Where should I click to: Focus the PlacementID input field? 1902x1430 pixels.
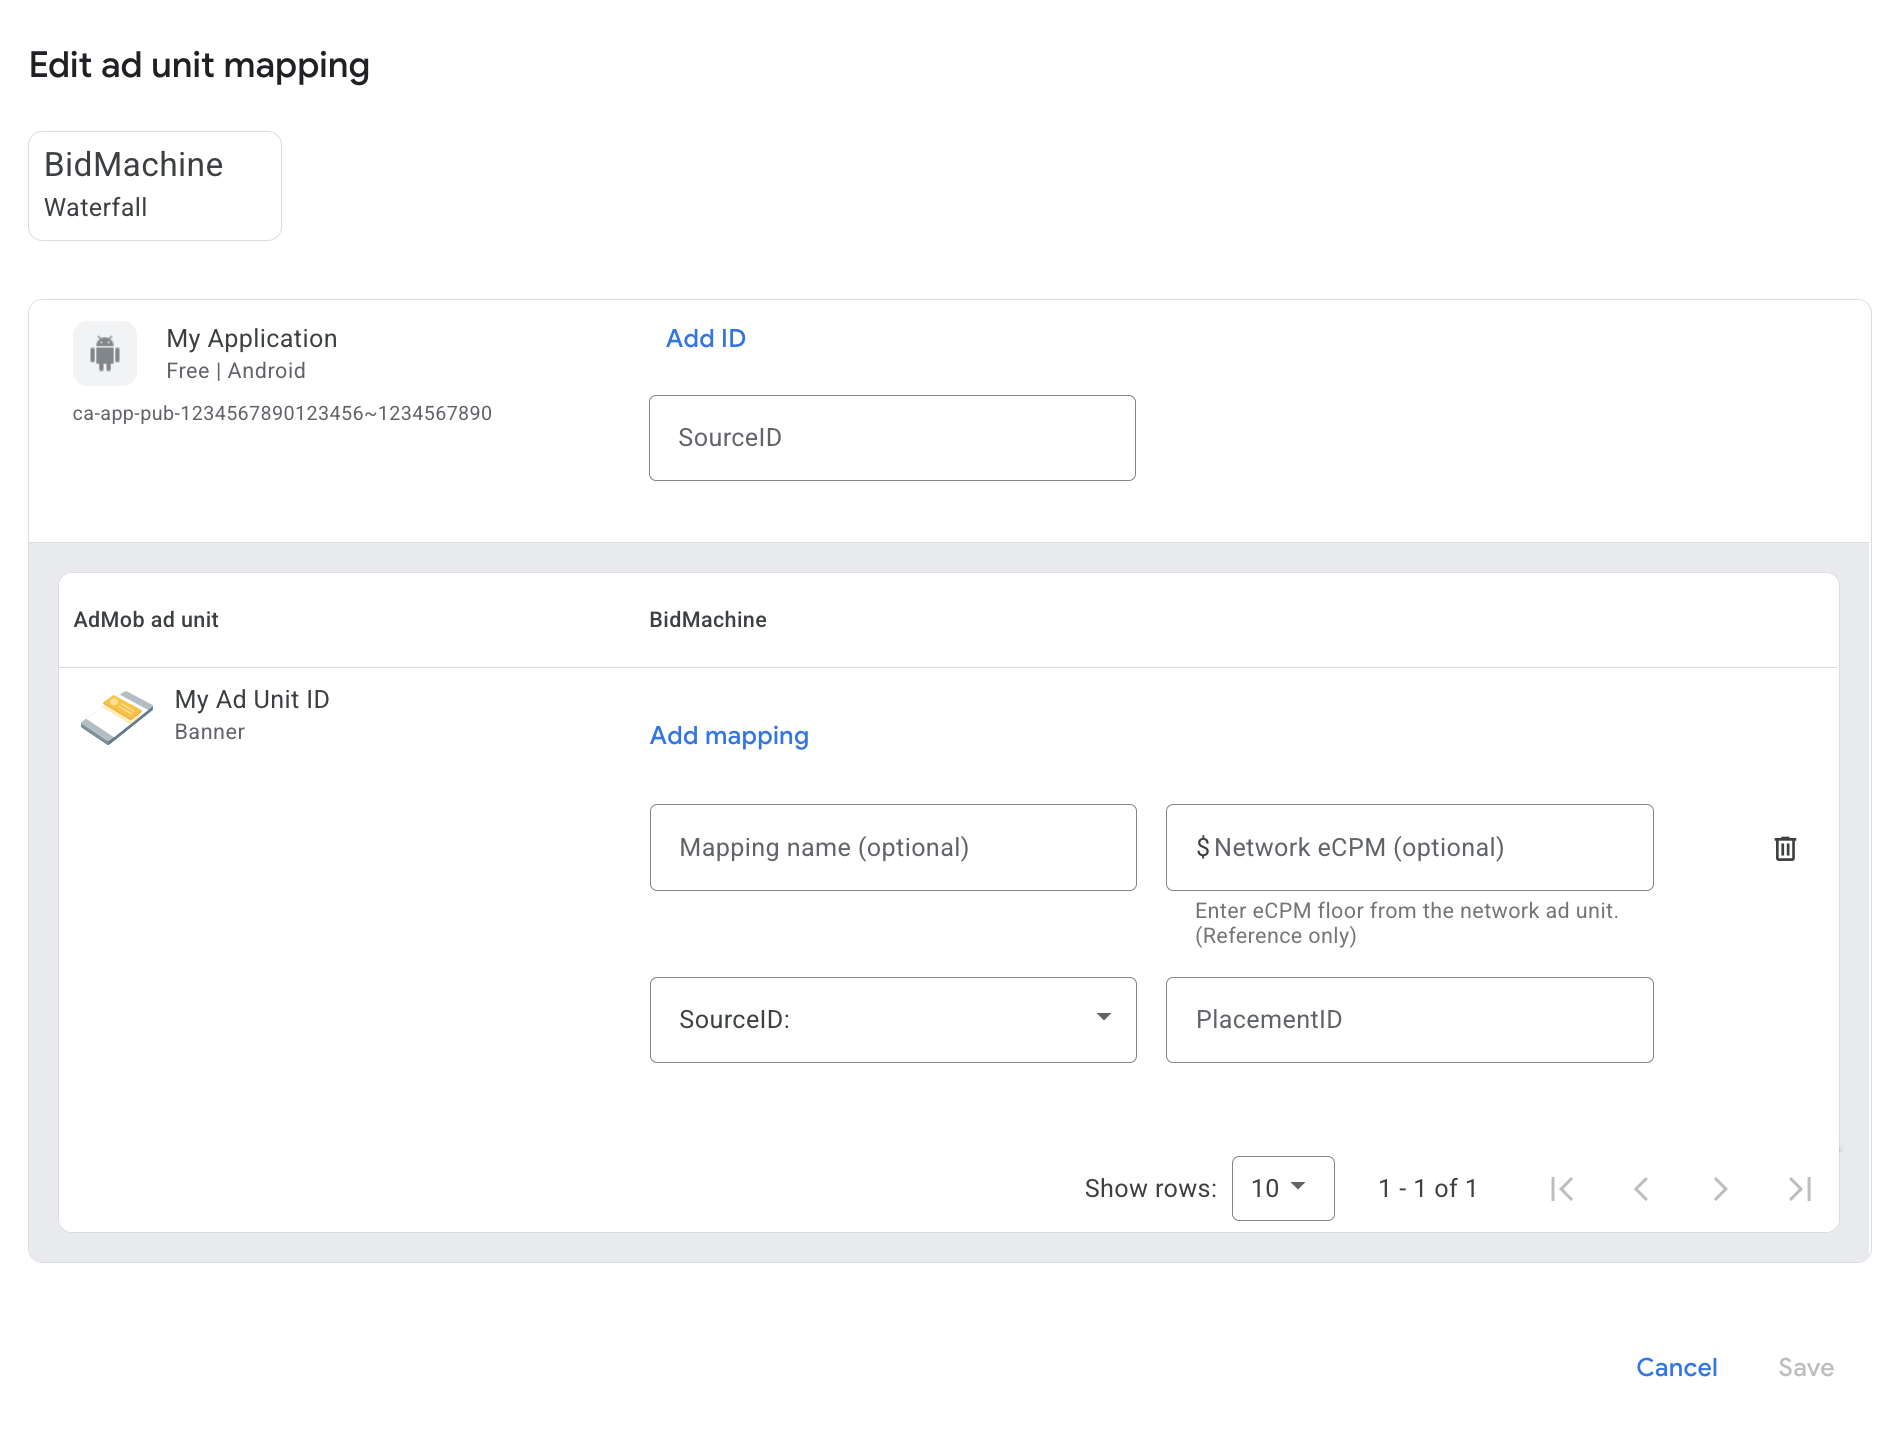click(x=1409, y=1019)
